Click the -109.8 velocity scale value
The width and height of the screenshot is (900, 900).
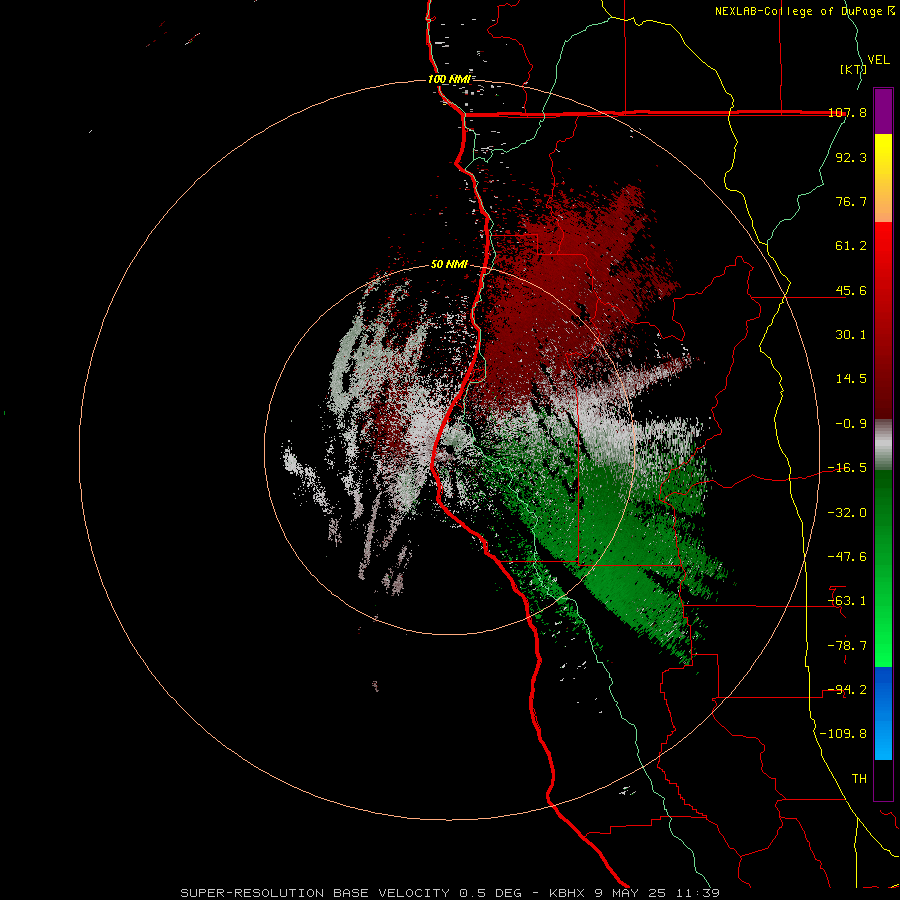point(843,734)
